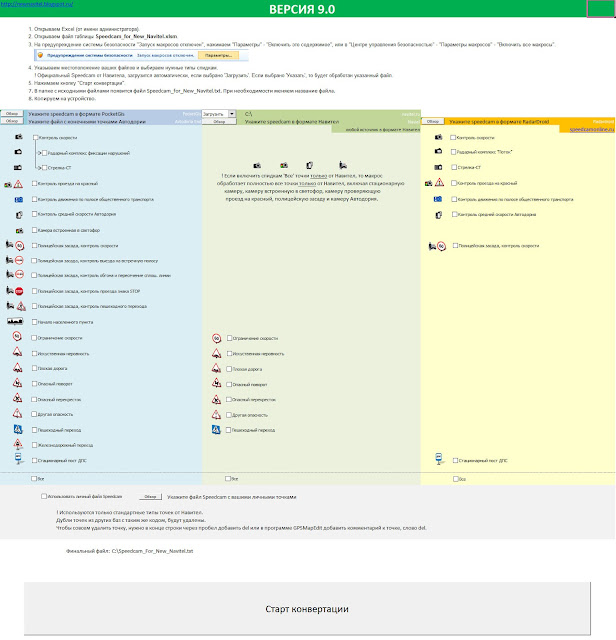
Task: Click Обзор button for Автодория end points file
Action: point(12,121)
